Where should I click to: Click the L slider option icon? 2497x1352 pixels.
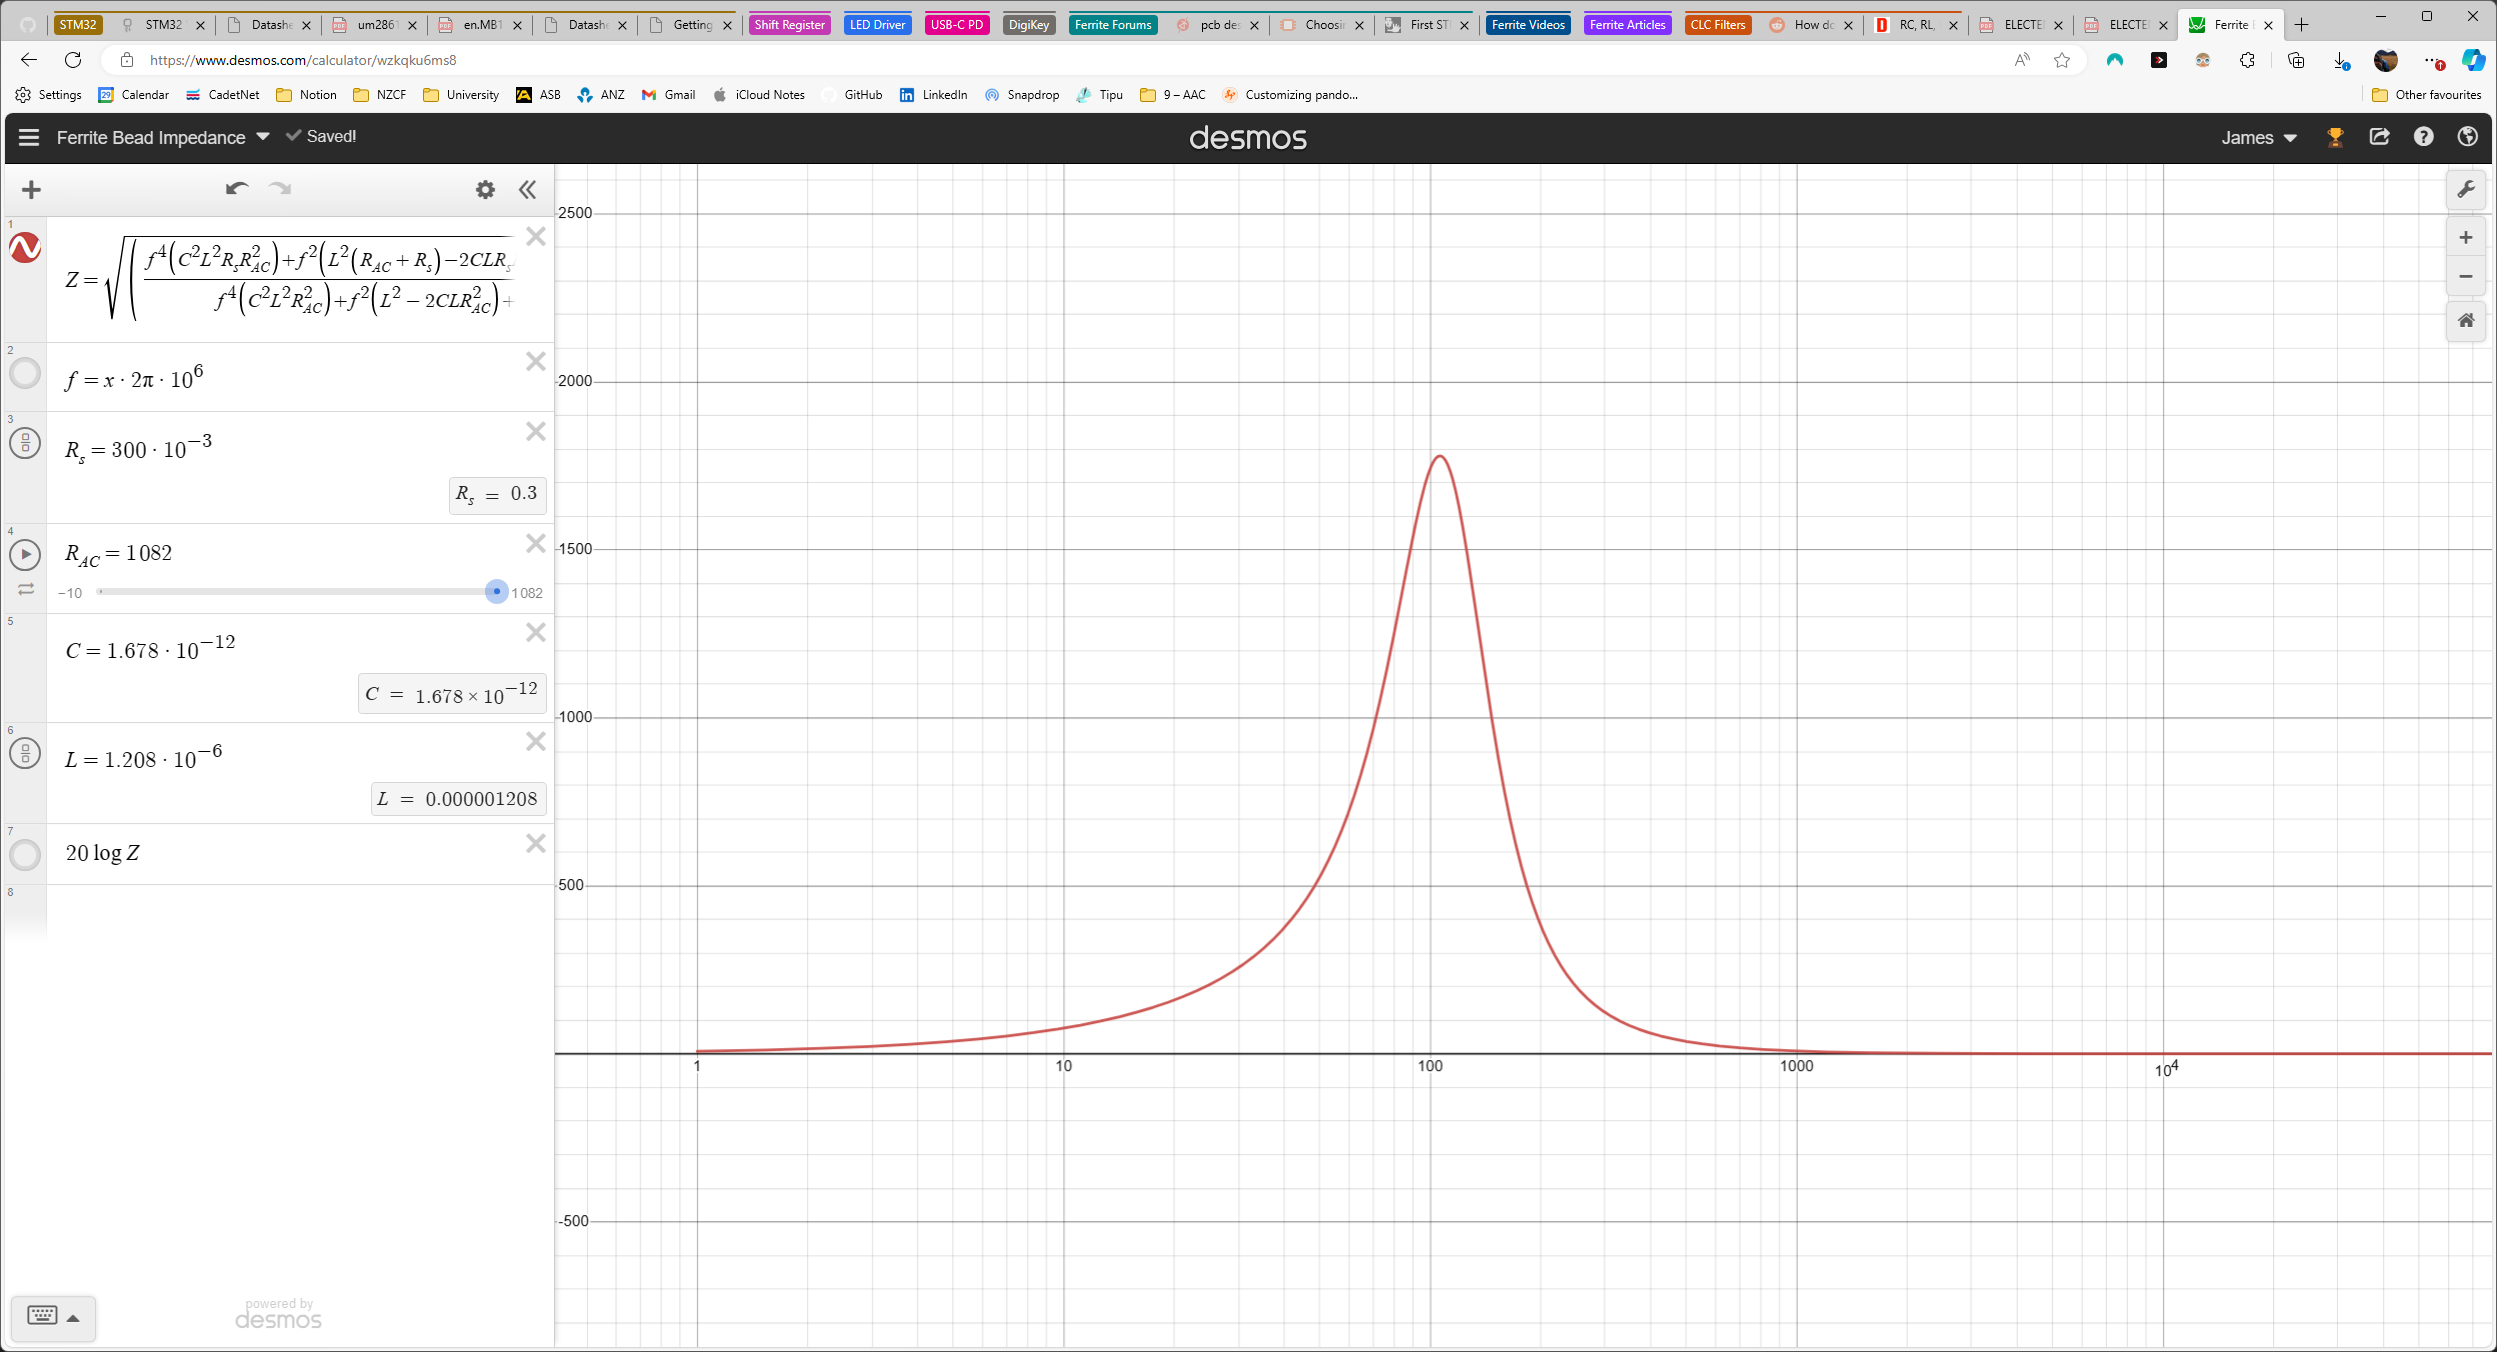tap(25, 753)
